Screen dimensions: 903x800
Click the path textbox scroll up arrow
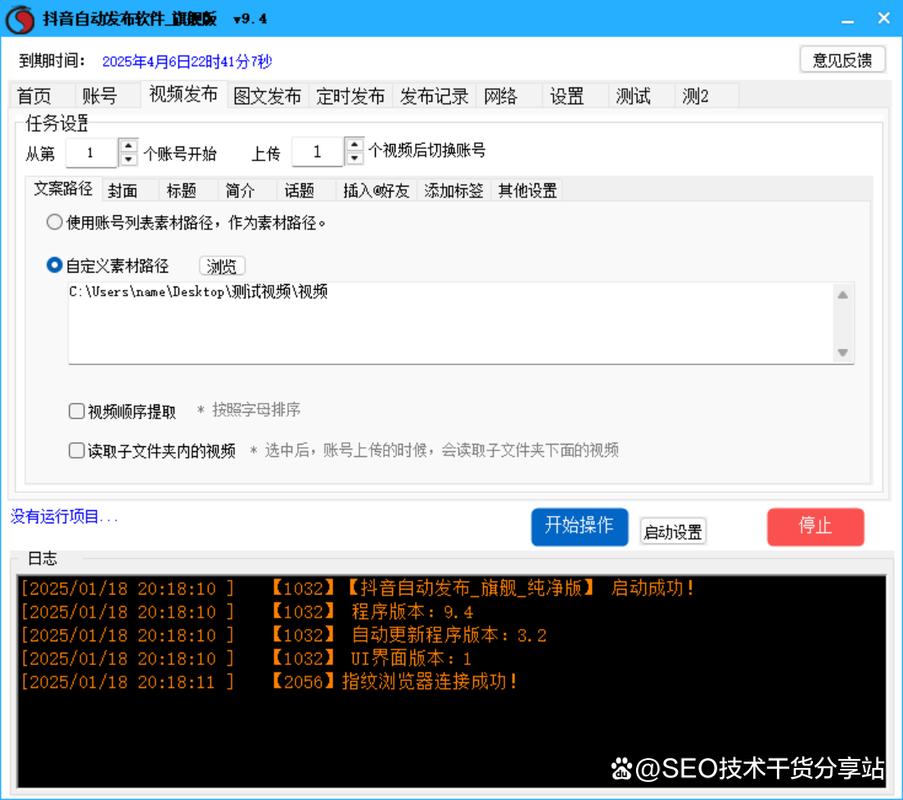tap(843, 295)
